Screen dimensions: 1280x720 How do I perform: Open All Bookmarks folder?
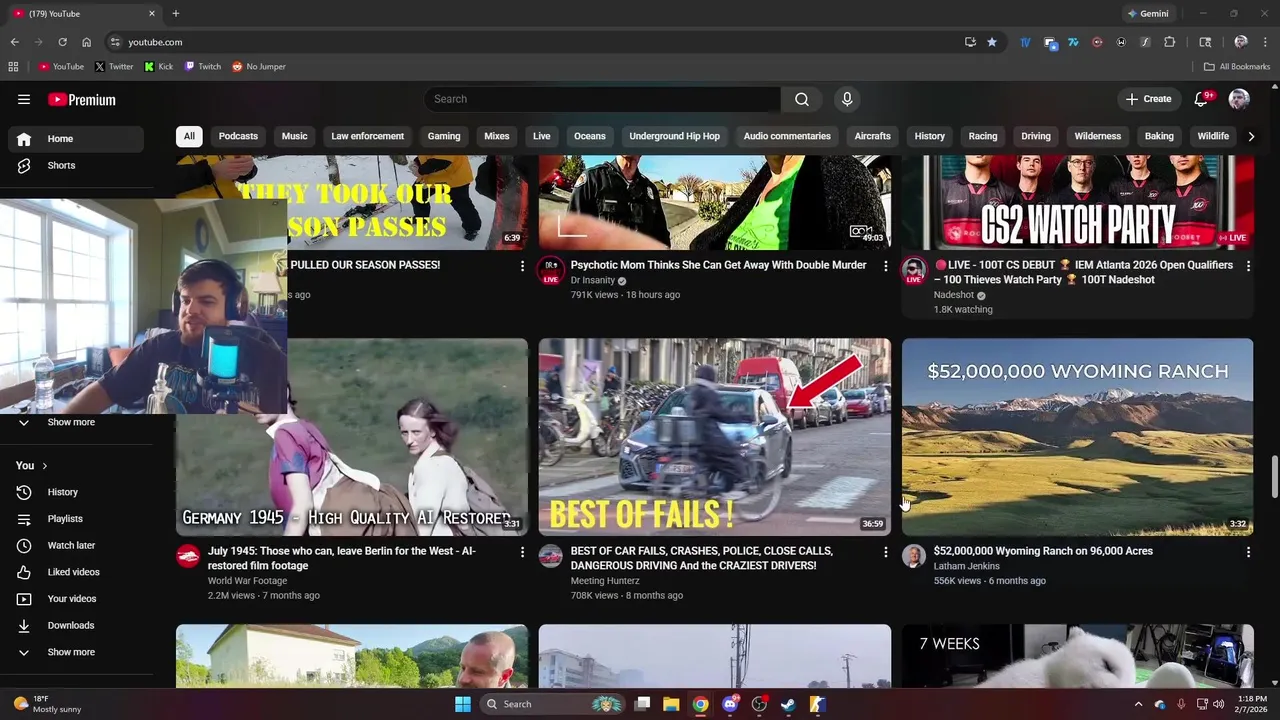[1237, 67]
